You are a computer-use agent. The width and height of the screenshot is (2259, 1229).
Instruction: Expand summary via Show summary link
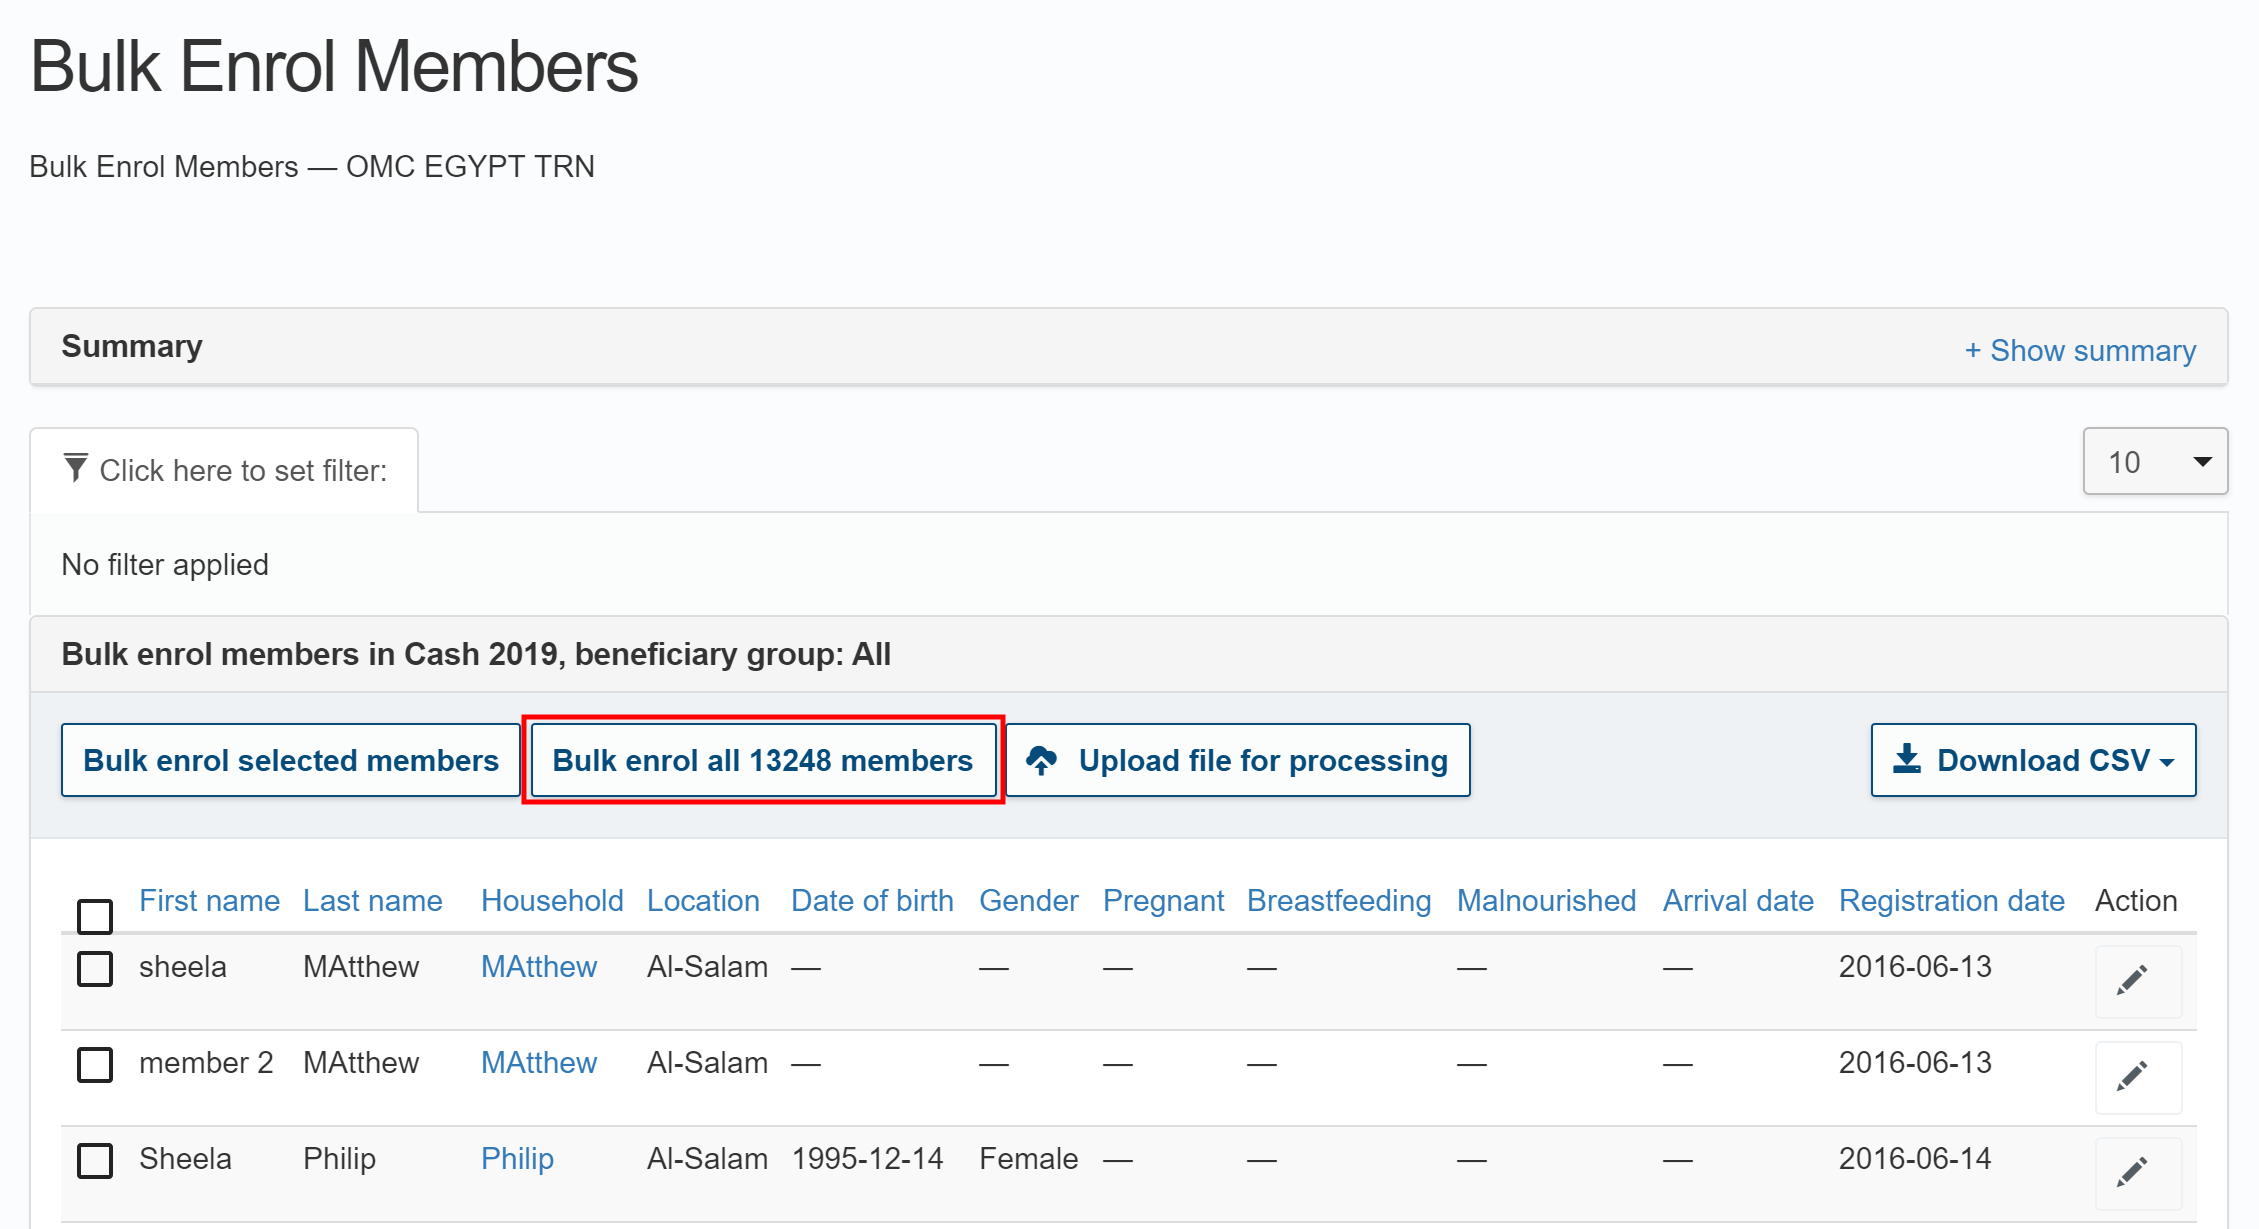pyautogui.click(x=2080, y=350)
